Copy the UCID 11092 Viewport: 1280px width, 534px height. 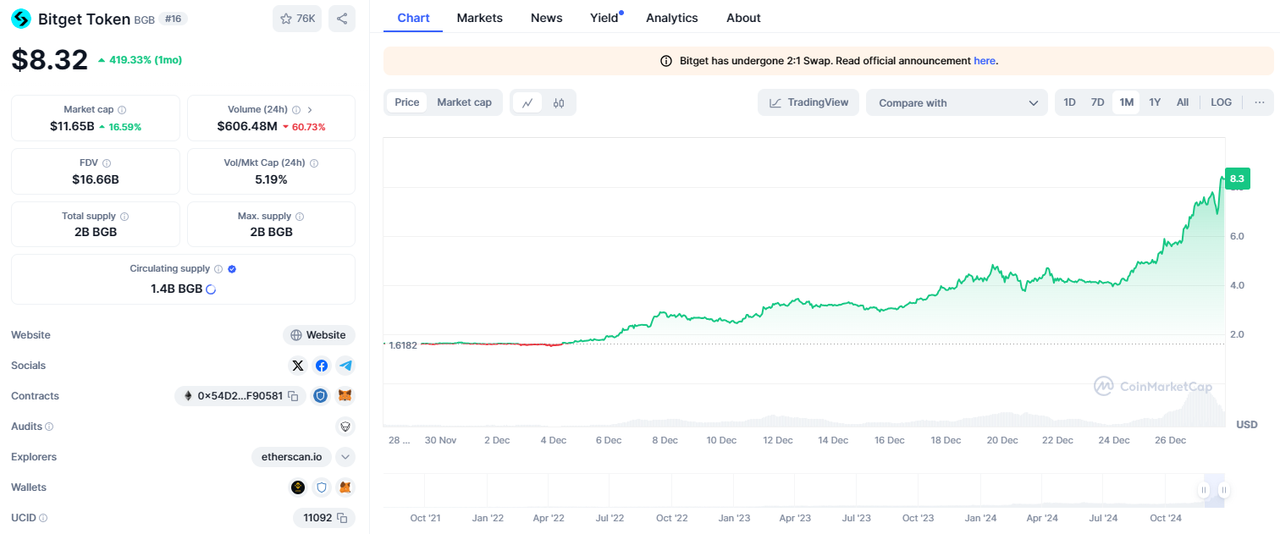pyautogui.click(x=342, y=518)
